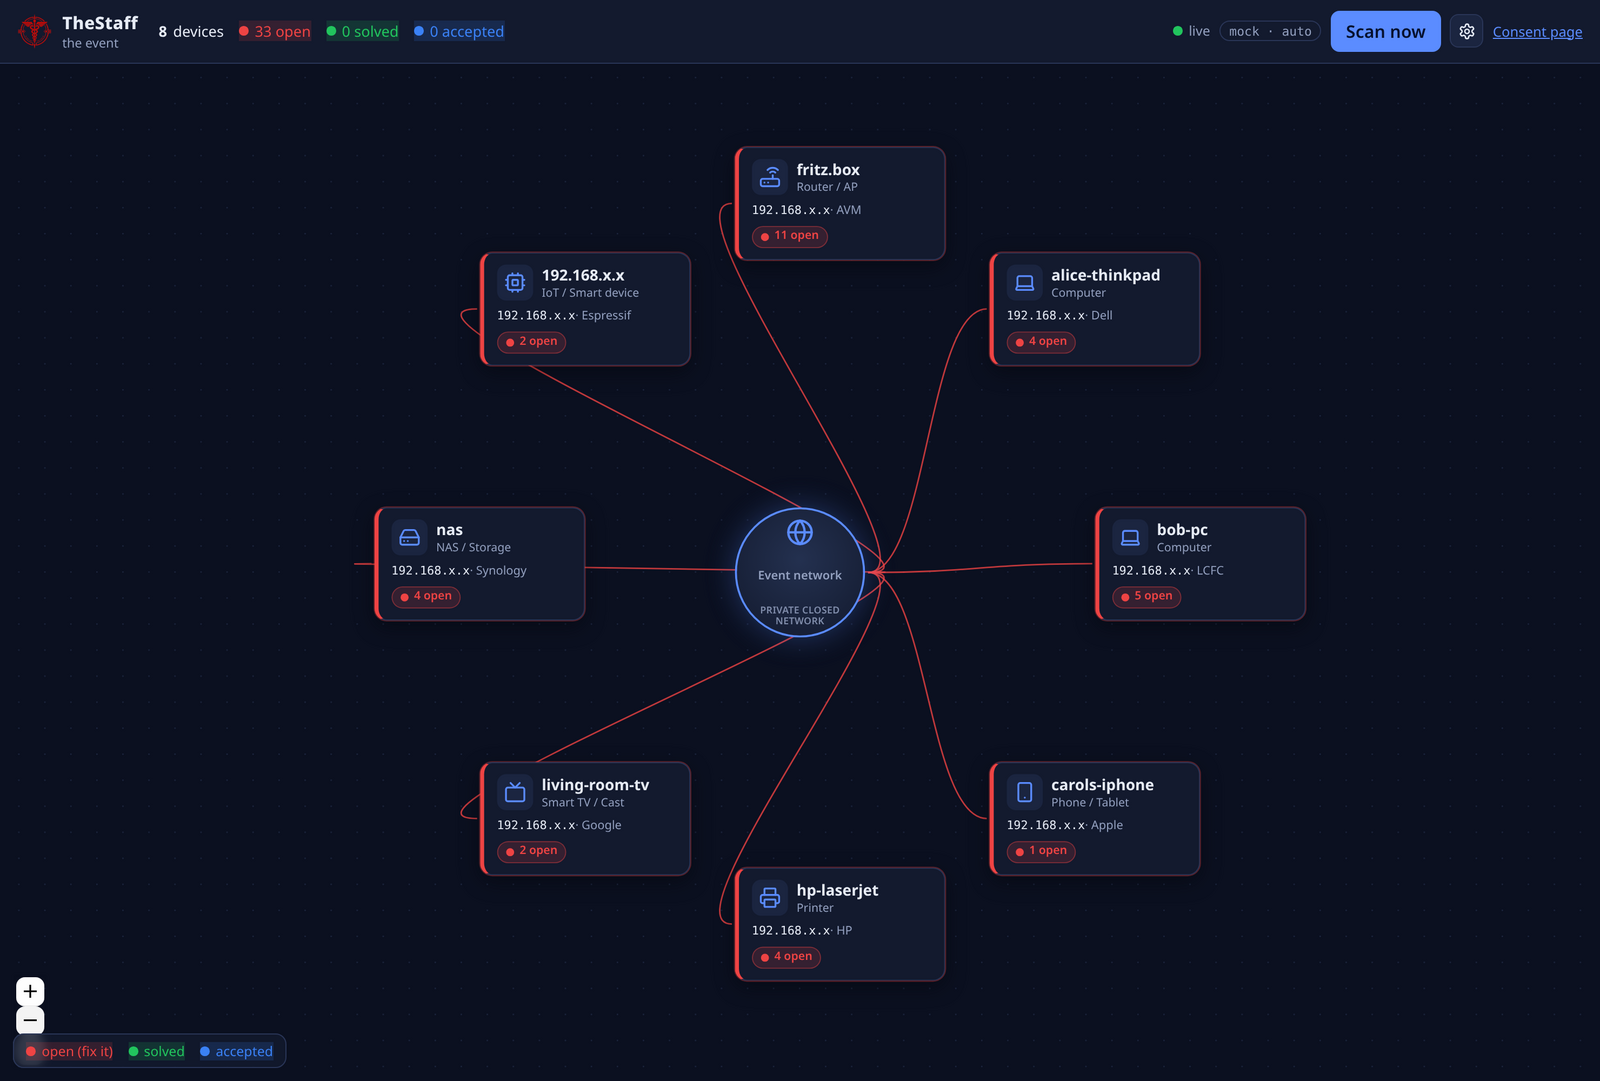Click the accepted legend item
The width and height of the screenshot is (1600, 1081).
point(236,1051)
